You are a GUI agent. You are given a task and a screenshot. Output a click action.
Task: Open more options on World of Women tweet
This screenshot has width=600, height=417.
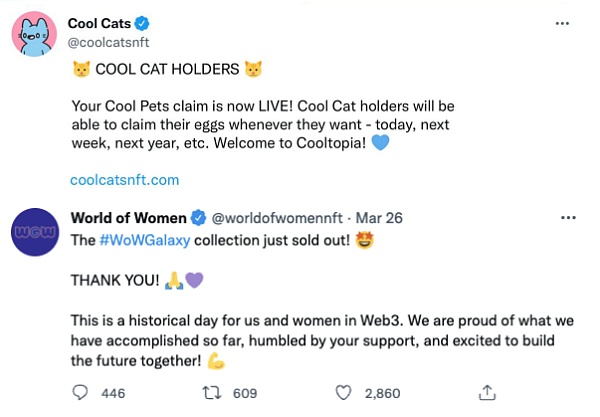point(568,217)
